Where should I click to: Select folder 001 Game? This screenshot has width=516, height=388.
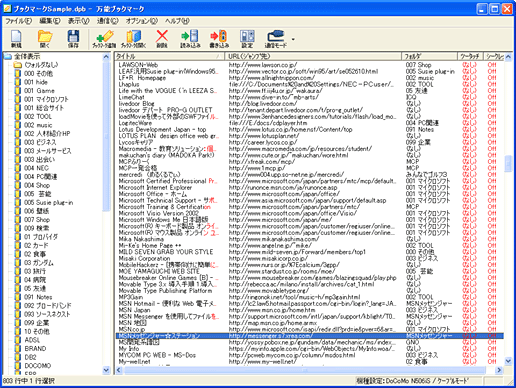pyautogui.click(x=39, y=91)
